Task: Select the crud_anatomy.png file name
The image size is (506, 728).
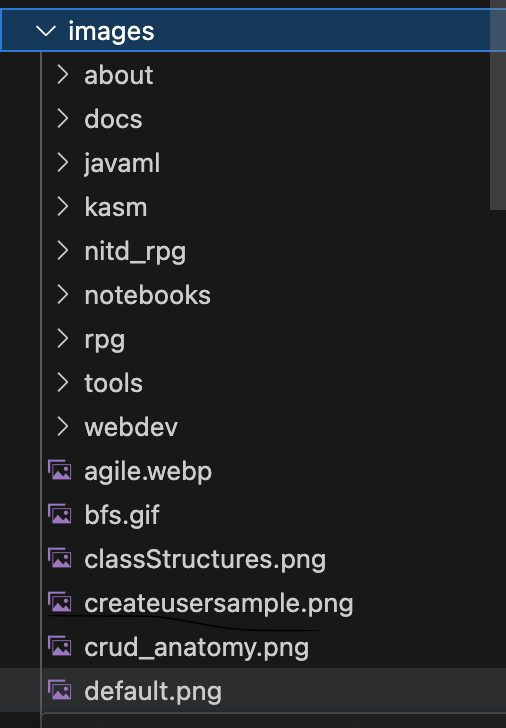Action: click(196, 648)
